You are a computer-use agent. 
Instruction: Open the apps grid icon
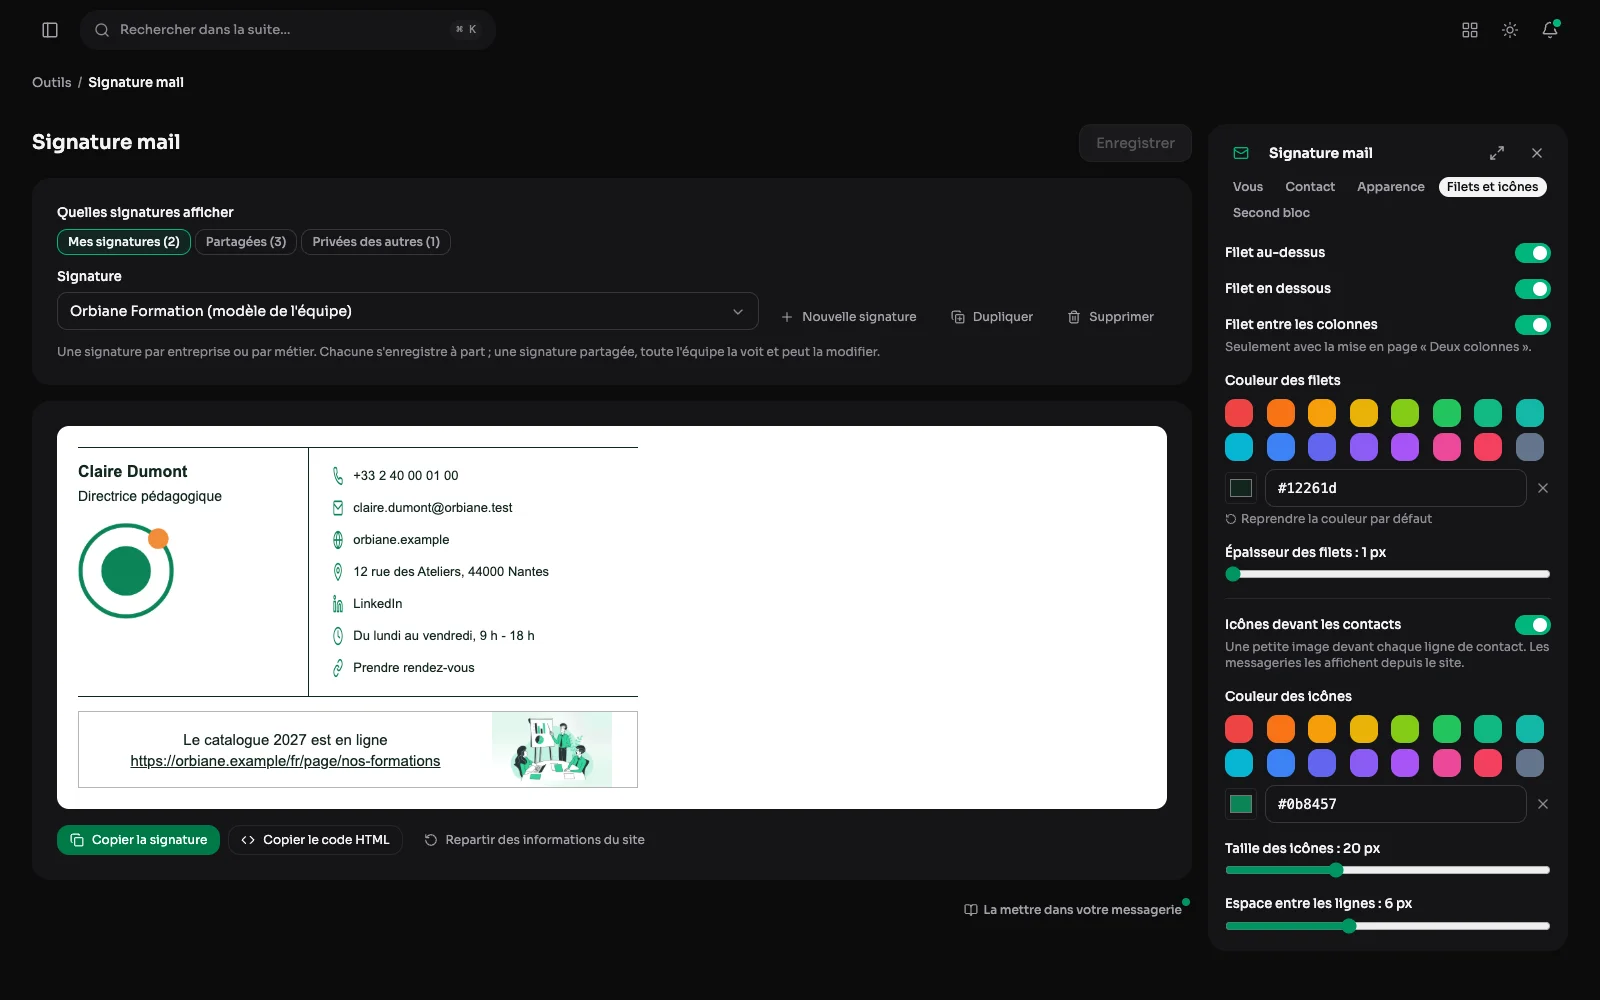(x=1470, y=30)
